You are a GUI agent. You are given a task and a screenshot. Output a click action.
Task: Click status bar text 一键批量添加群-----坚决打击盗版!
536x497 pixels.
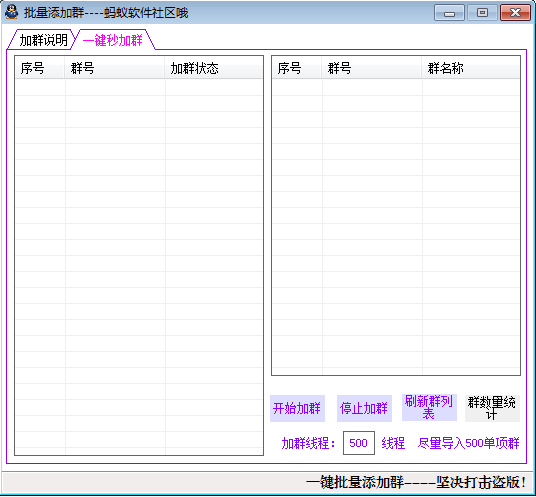click(x=416, y=482)
